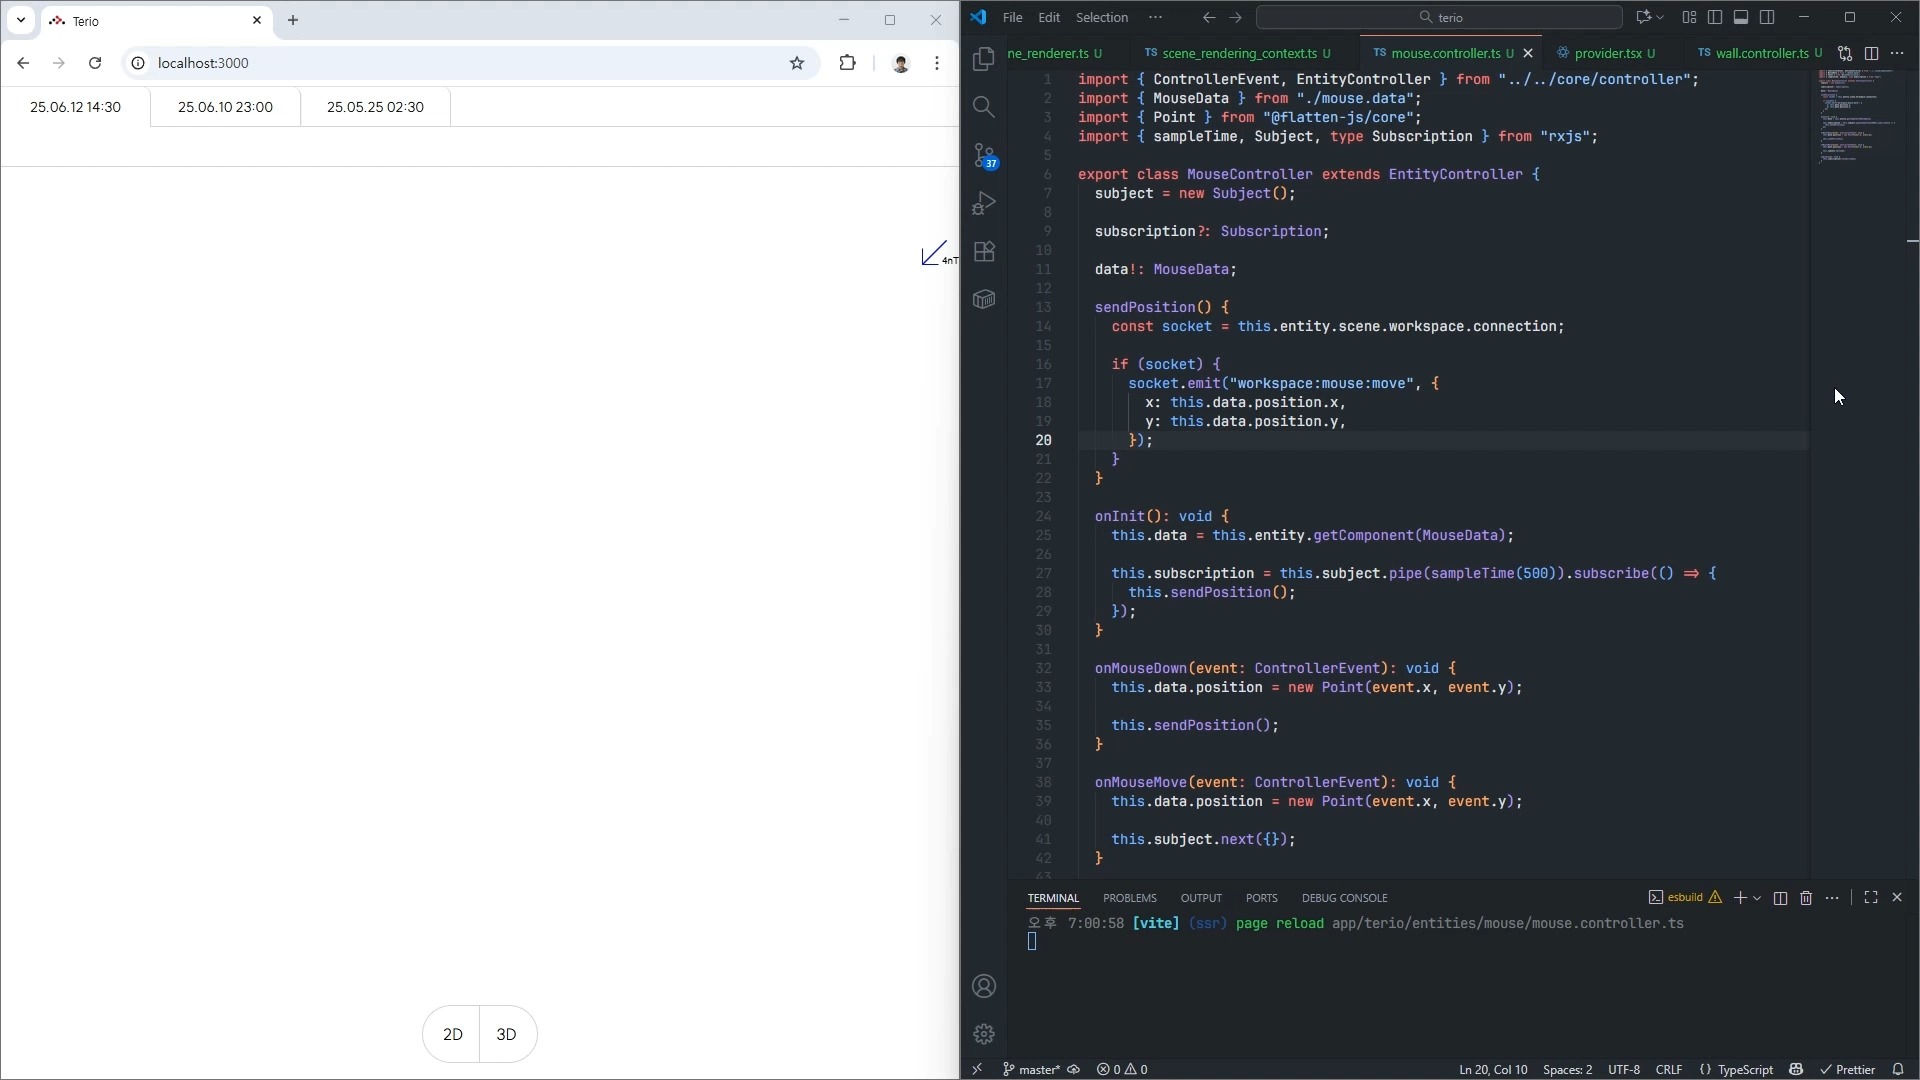
Task: Open the Explorer file view
Action: click(984, 60)
